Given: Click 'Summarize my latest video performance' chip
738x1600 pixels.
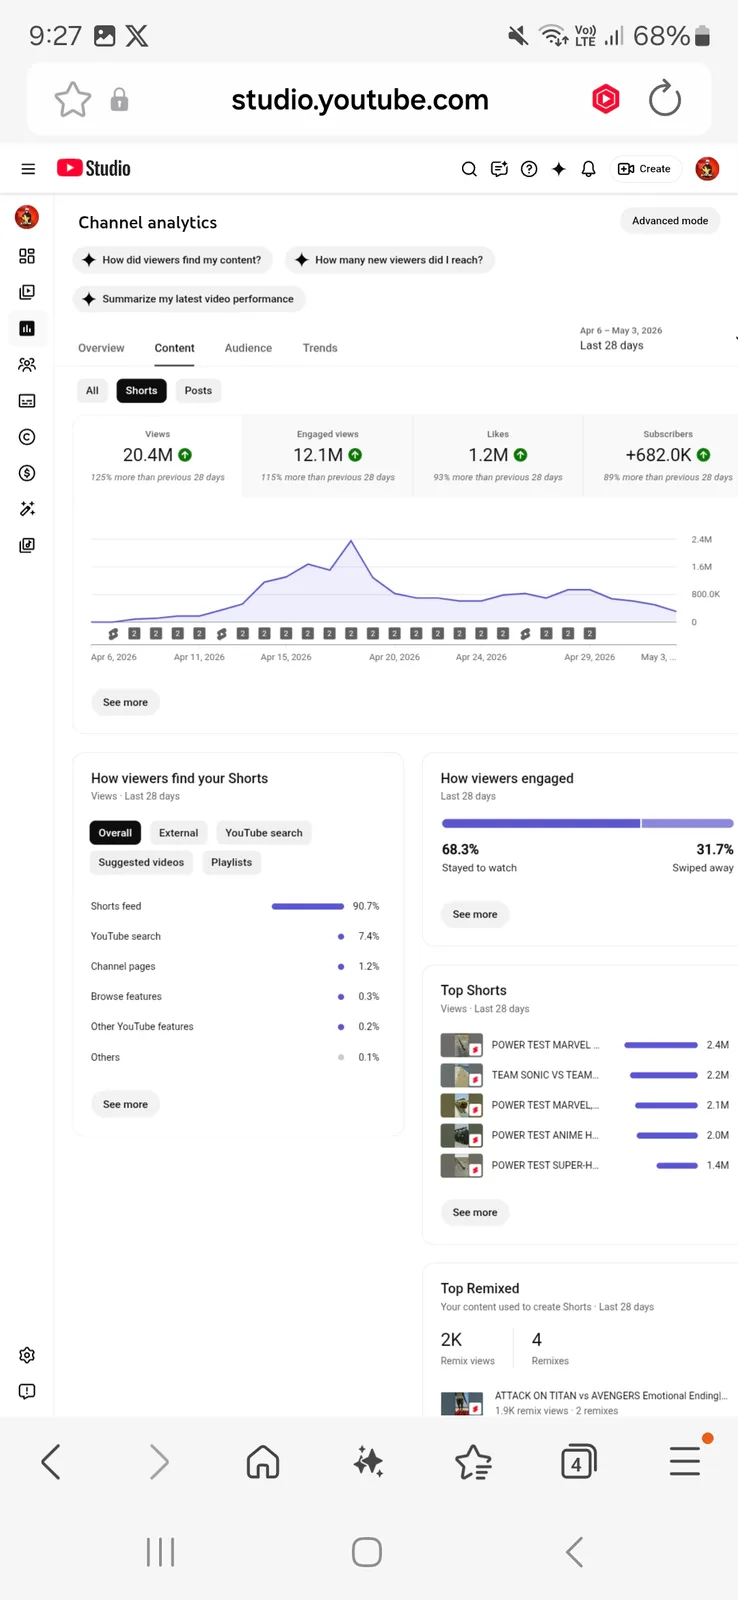Looking at the screenshot, I should (x=189, y=299).
